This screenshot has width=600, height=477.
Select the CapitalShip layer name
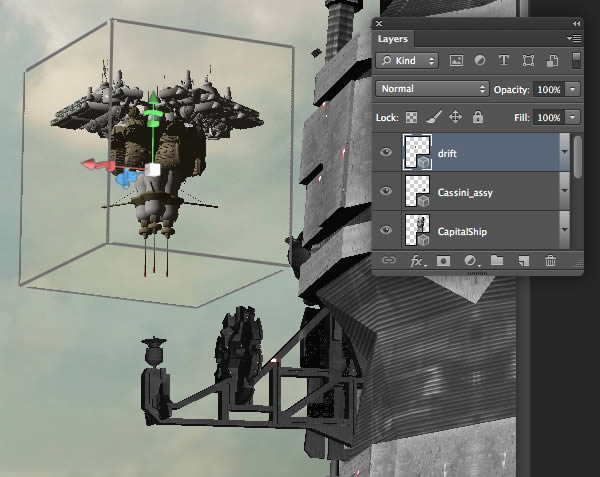coord(462,232)
